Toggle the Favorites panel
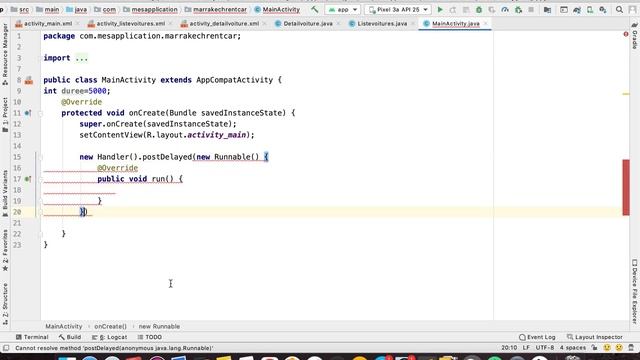The image size is (640, 360). 5,251
